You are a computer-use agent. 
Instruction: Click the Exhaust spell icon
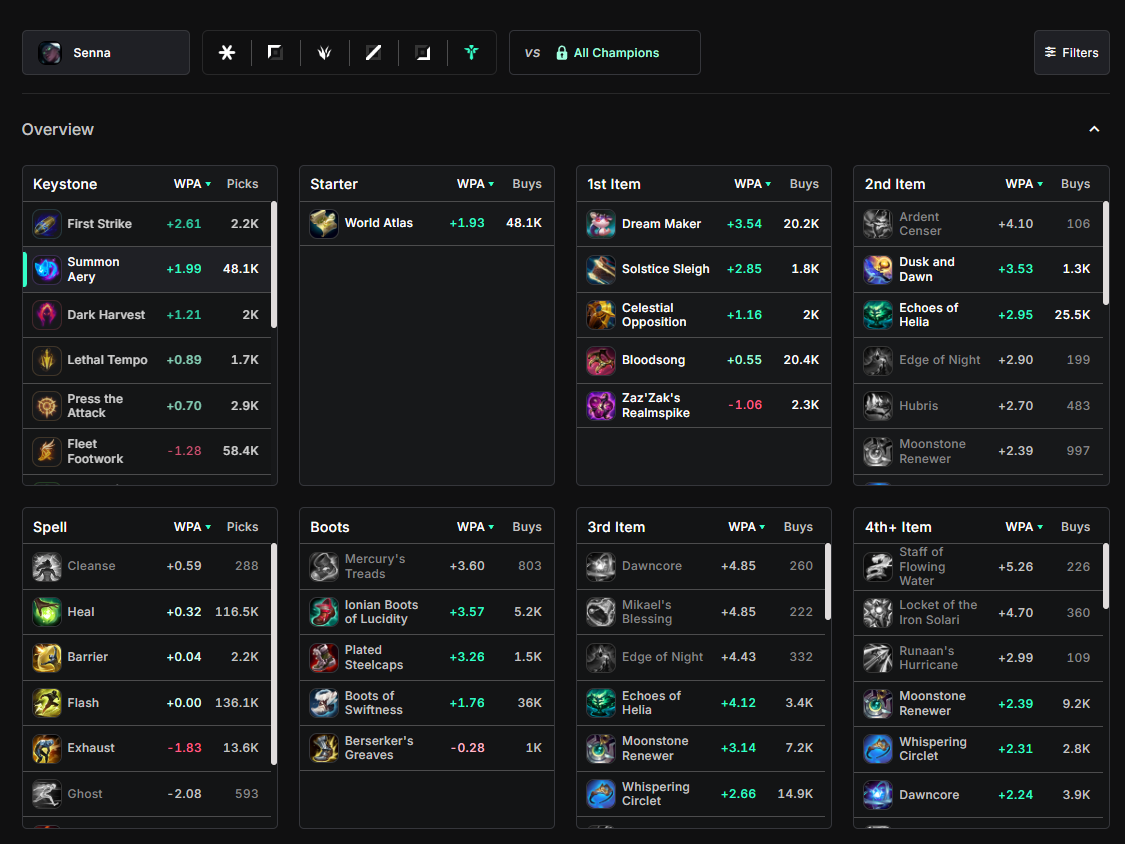(x=47, y=748)
